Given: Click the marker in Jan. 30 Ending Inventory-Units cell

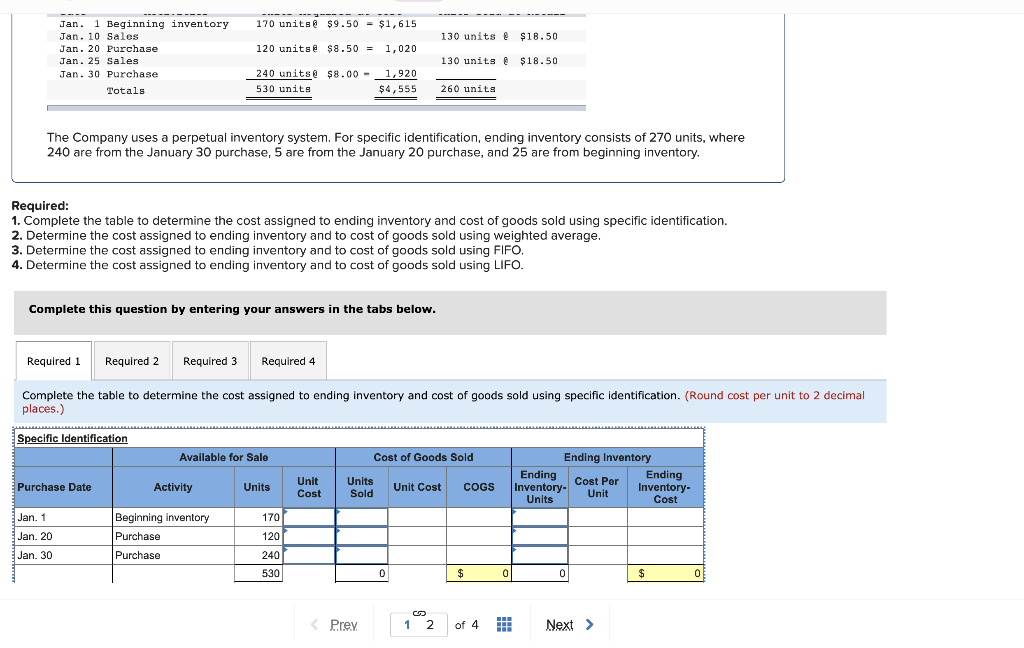Looking at the screenshot, I should 514,551.
